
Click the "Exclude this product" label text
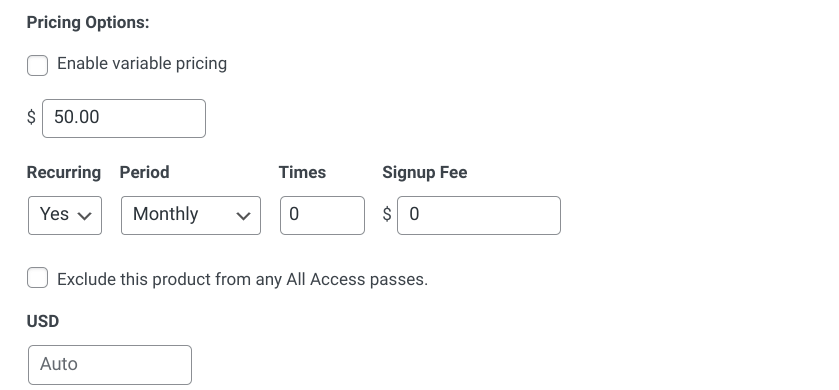pyautogui.click(x=134, y=279)
